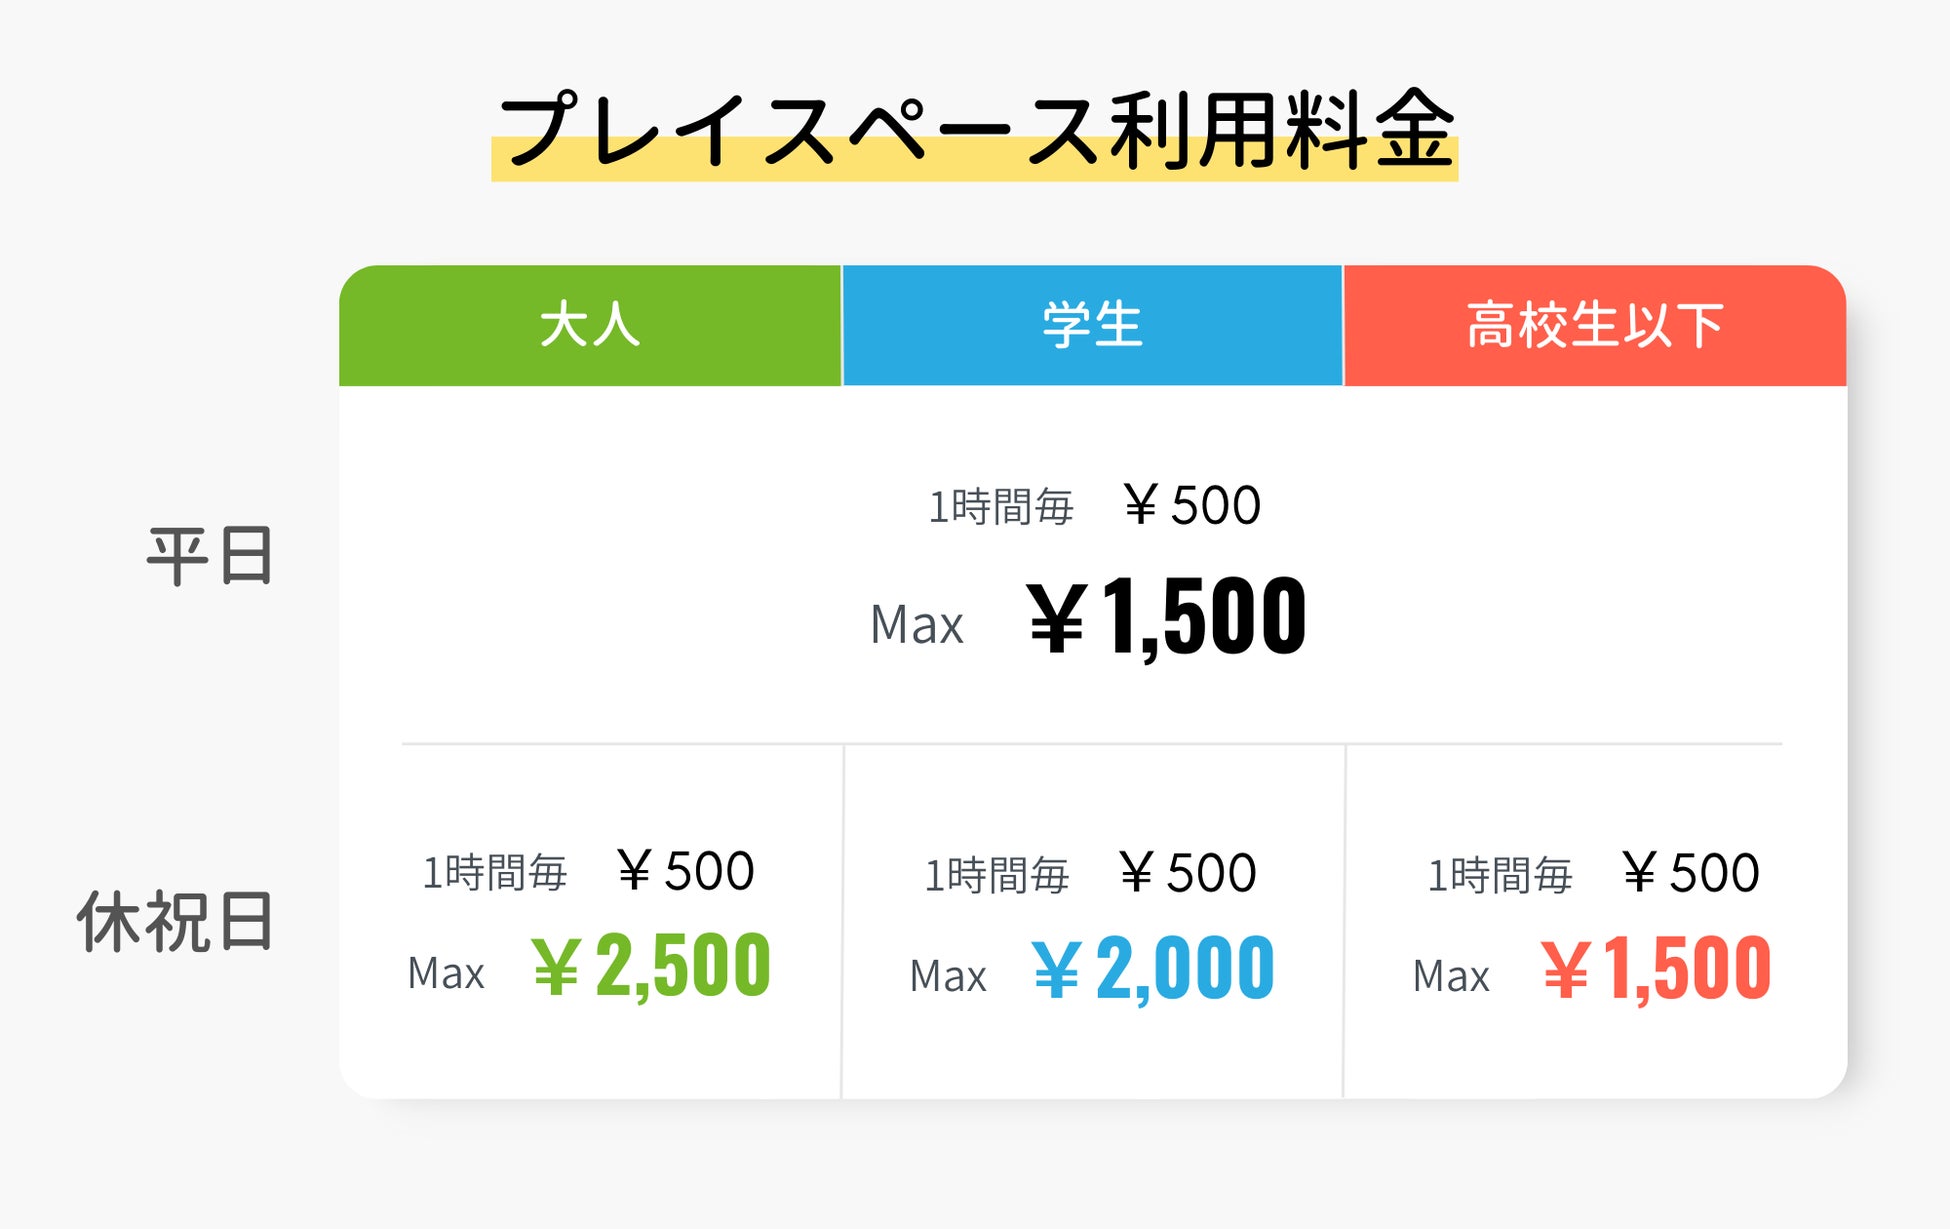1950x1229 pixels.
Task: Click the green ¥2,500 adult holiday price
Action: [651, 966]
